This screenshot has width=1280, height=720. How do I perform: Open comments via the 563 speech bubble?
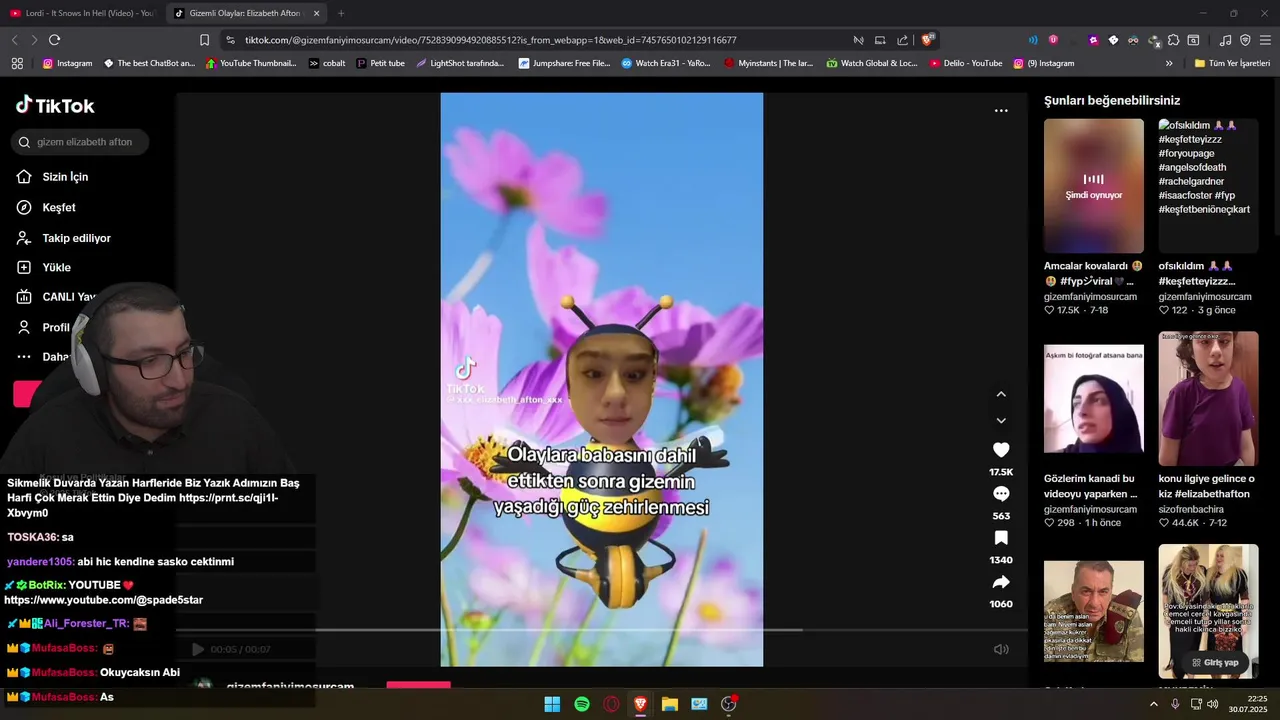point(1001,494)
